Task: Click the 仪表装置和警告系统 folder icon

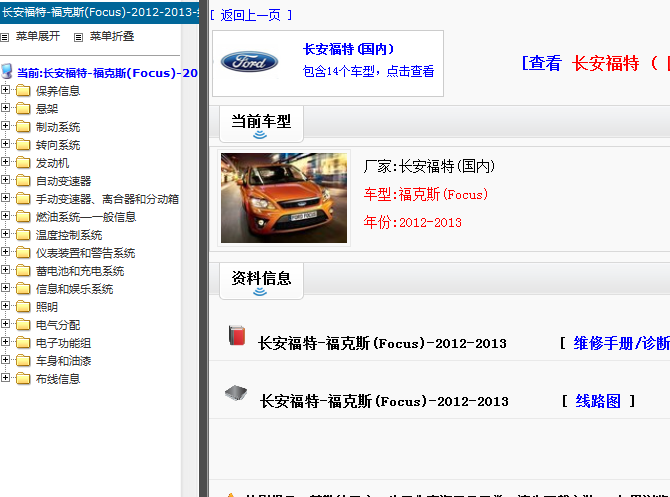Action: 23,253
